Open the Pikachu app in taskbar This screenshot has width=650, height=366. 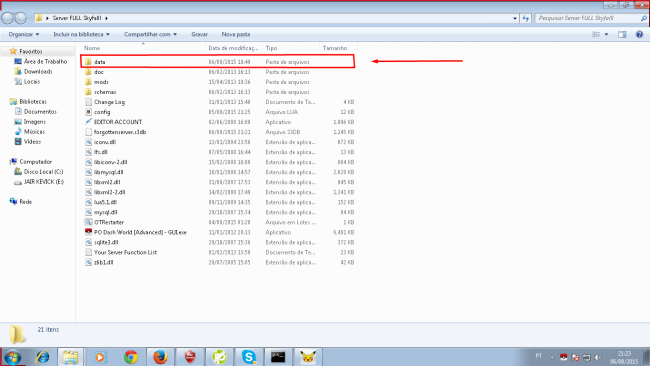click(308, 357)
